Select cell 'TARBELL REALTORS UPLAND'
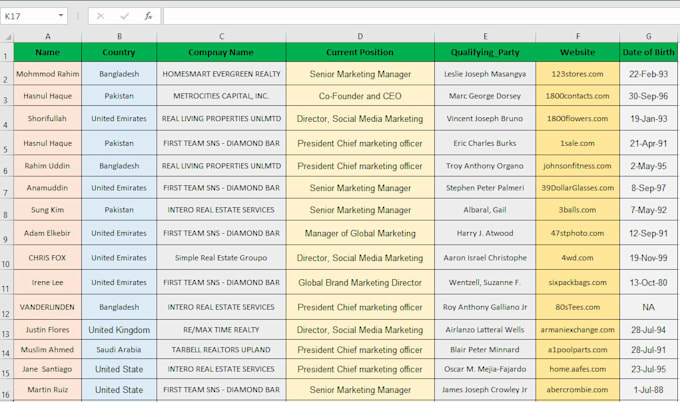The width and height of the screenshot is (680, 403). (222, 350)
